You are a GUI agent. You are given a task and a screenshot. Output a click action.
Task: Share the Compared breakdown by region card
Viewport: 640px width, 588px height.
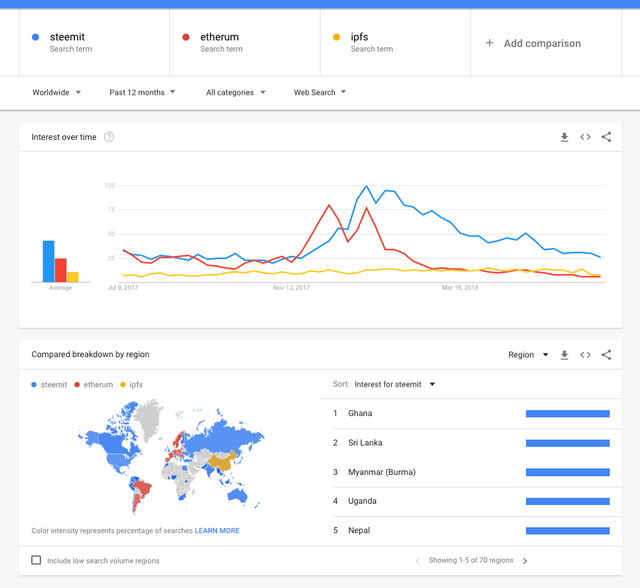tap(607, 355)
